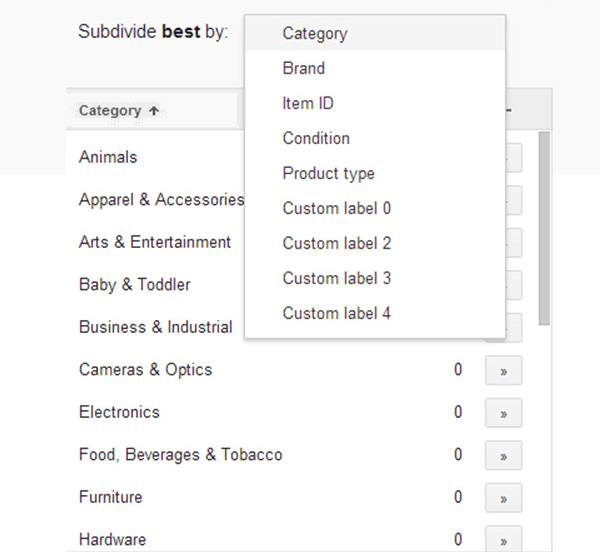Image resolution: width=600 pixels, height=553 pixels.
Task: Click the » button for Hardware
Action: point(503,540)
